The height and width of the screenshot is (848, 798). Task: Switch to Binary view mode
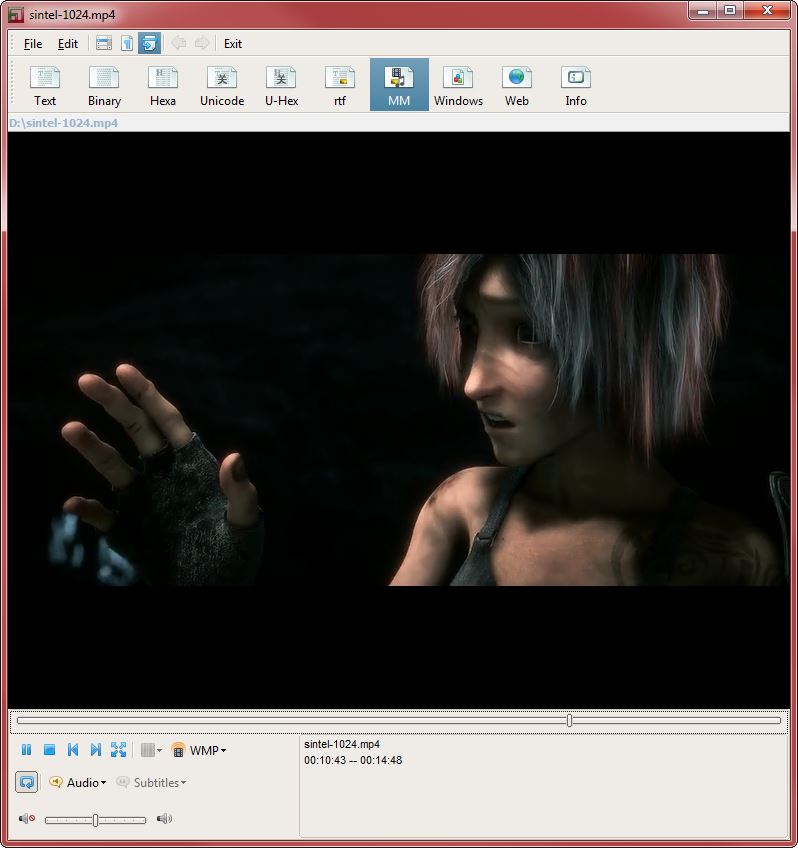[104, 85]
